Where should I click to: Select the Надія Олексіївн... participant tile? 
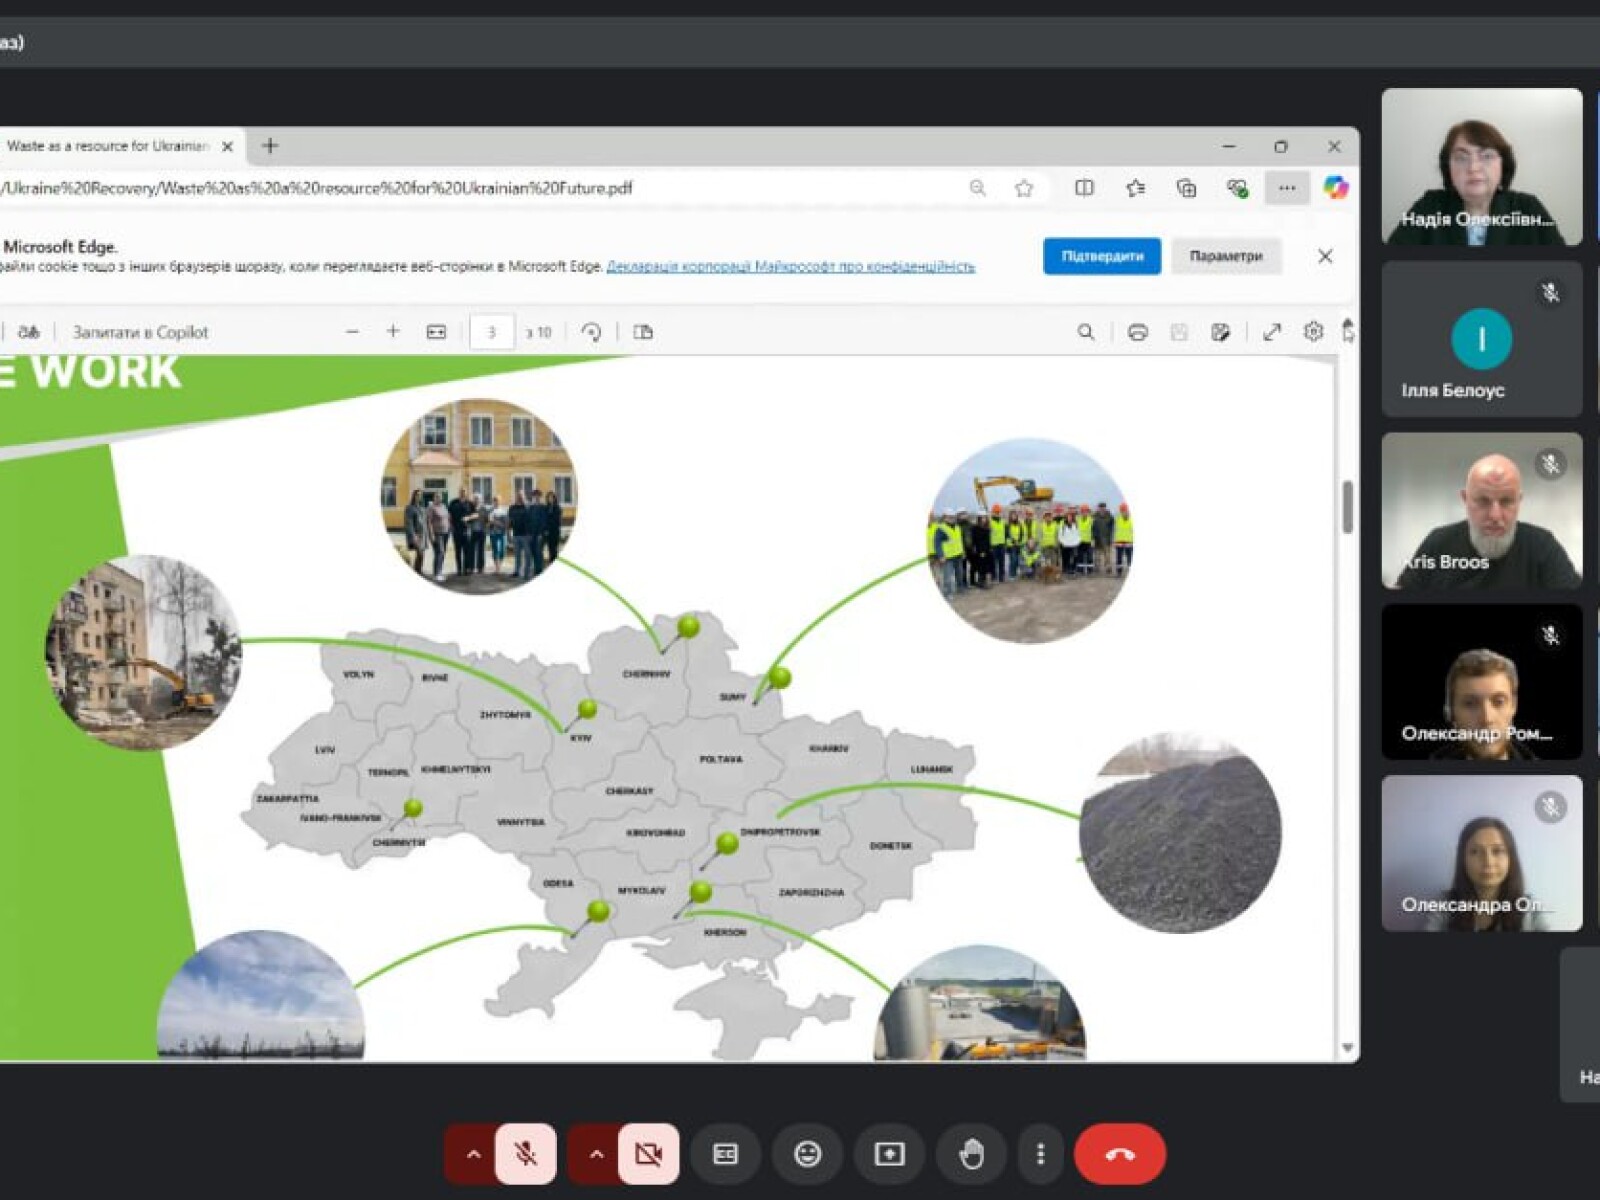pos(1482,167)
